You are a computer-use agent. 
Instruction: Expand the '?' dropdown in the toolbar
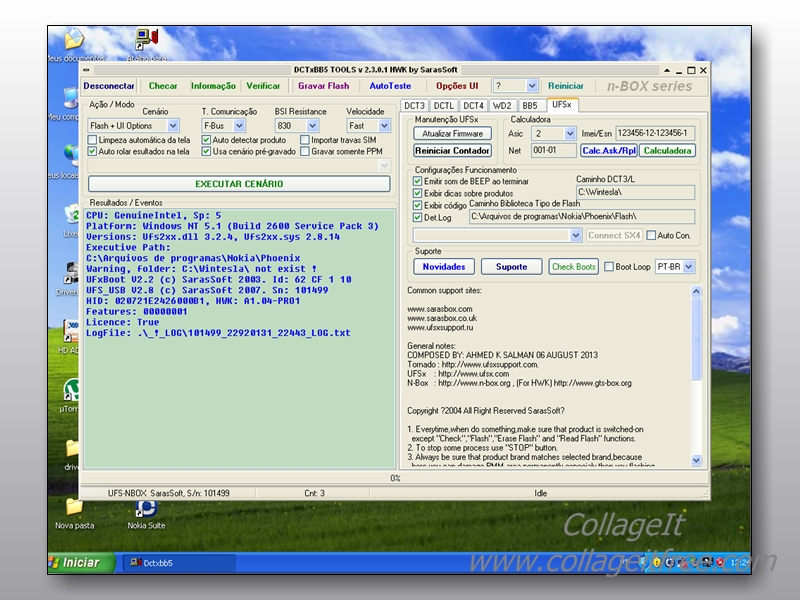click(x=532, y=86)
